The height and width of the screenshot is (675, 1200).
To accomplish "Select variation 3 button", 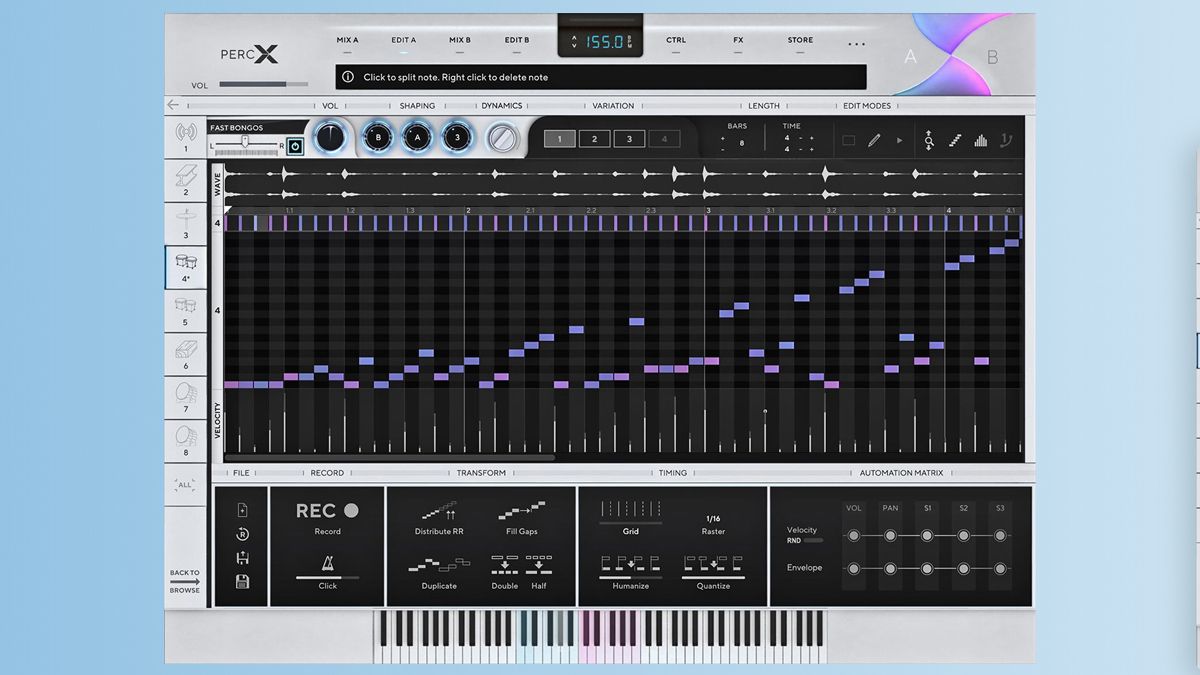I will (x=629, y=139).
